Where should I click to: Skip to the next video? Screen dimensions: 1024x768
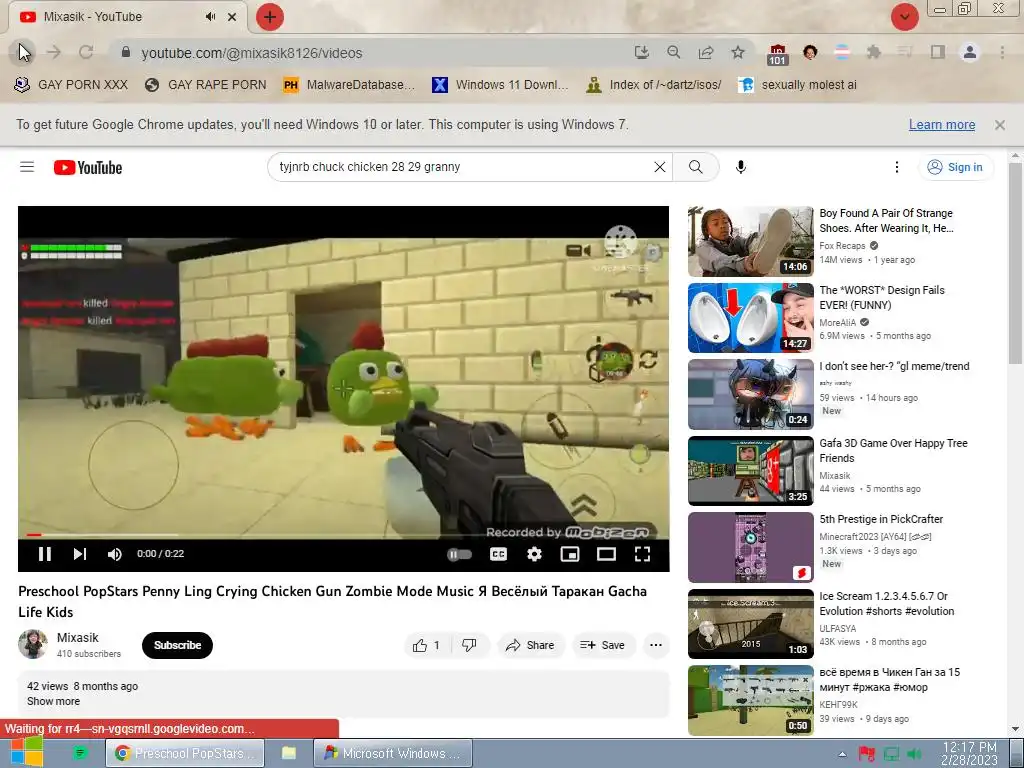[x=80, y=554]
